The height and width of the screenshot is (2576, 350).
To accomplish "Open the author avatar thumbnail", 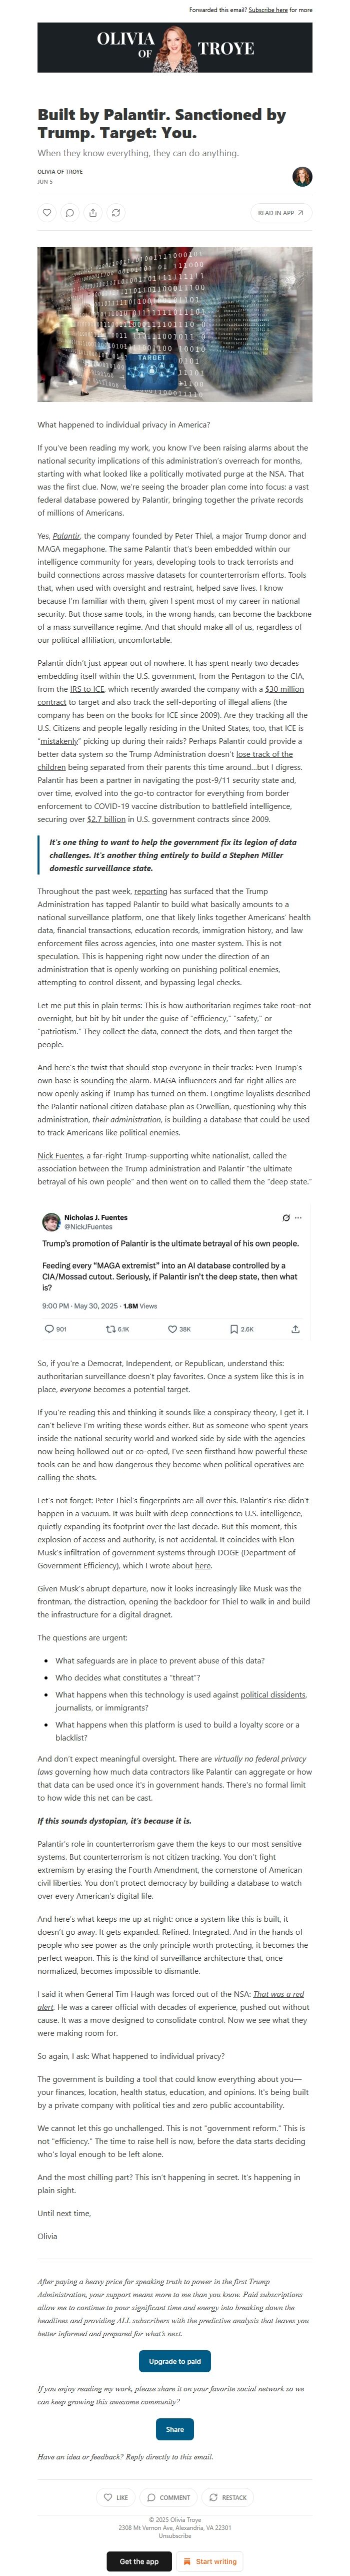I will (302, 177).
